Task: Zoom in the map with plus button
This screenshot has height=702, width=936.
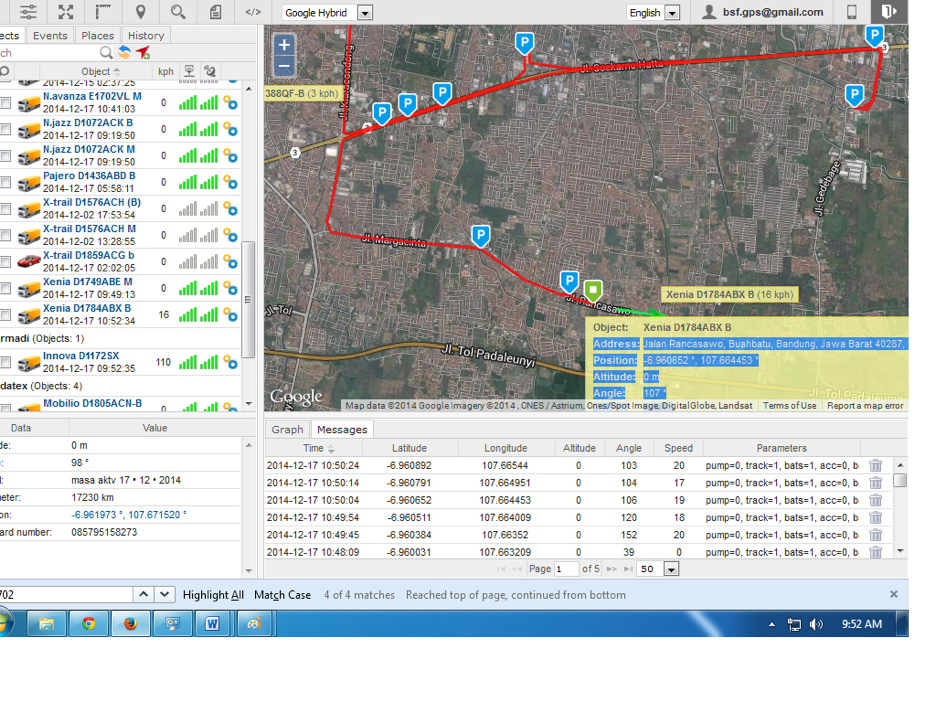Action: (284, 45)
